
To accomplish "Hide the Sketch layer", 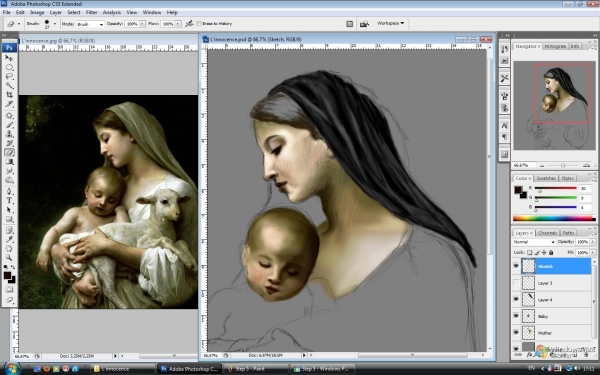I will point(516,266).
